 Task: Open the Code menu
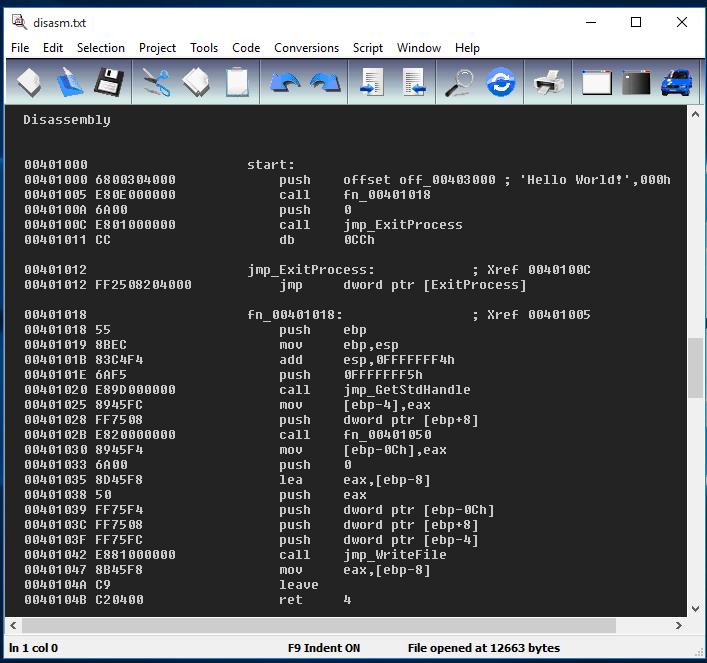coord(246,48)
